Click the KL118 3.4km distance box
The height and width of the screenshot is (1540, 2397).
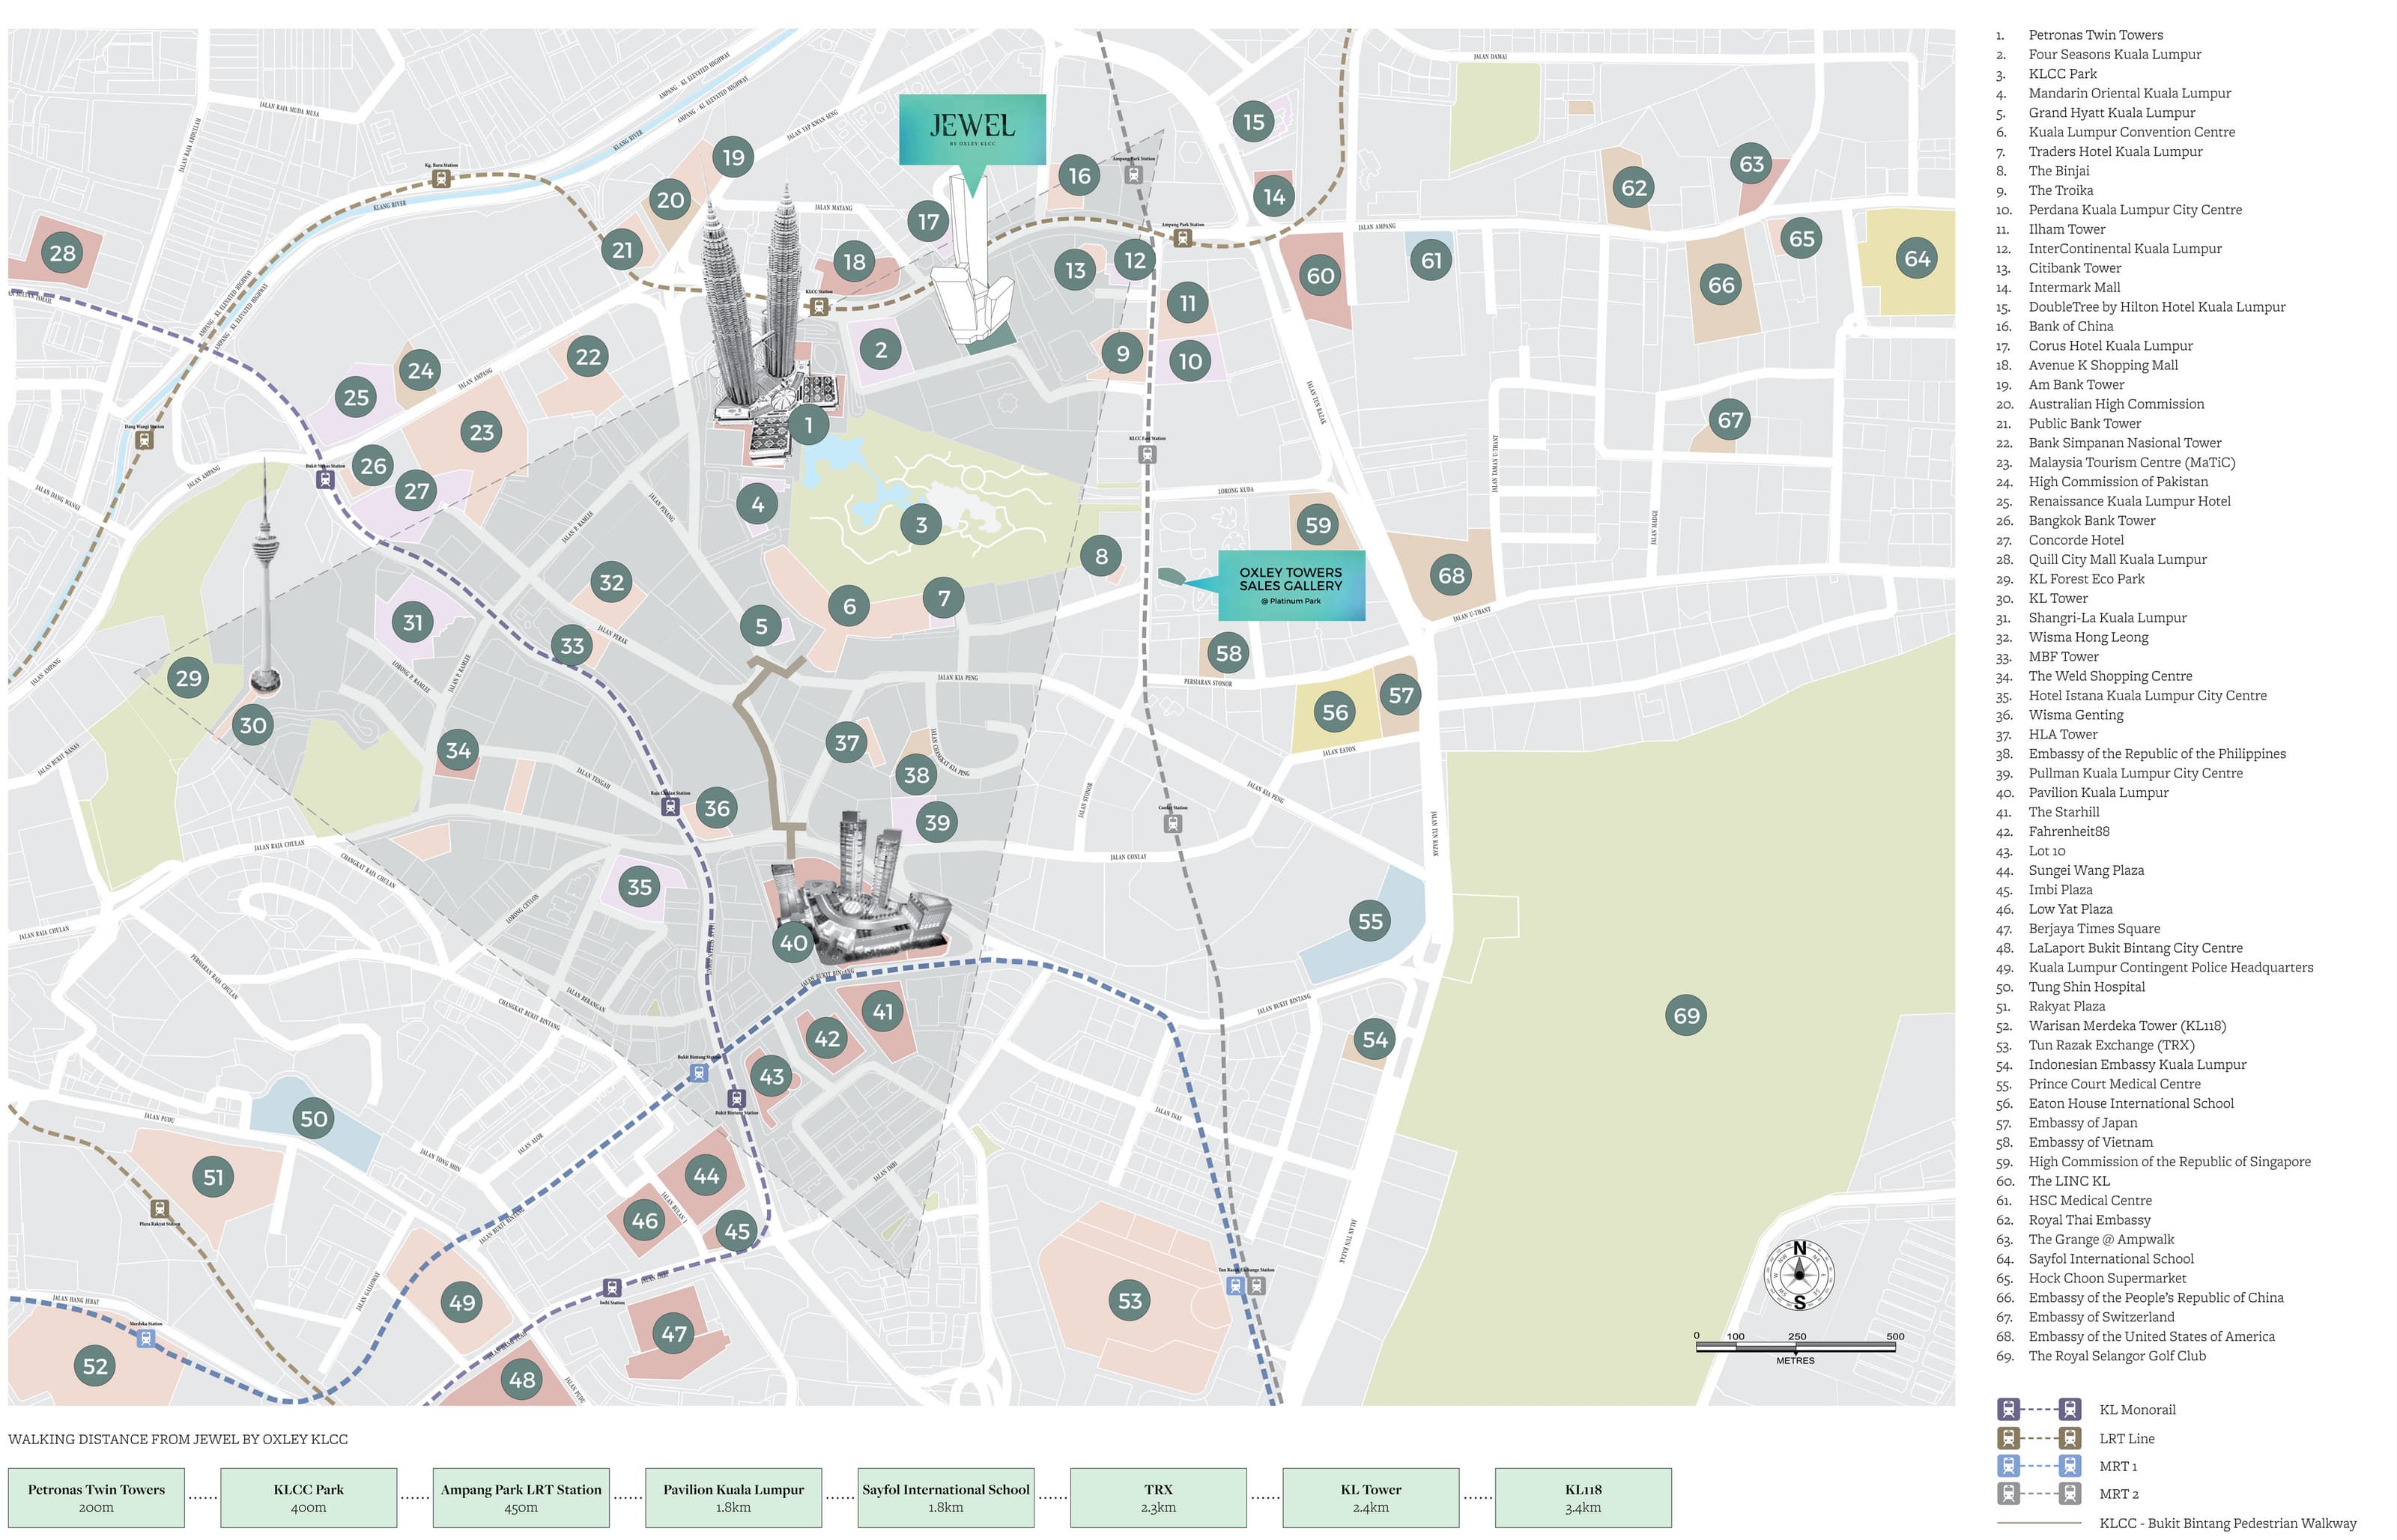pos(1583,1497)
